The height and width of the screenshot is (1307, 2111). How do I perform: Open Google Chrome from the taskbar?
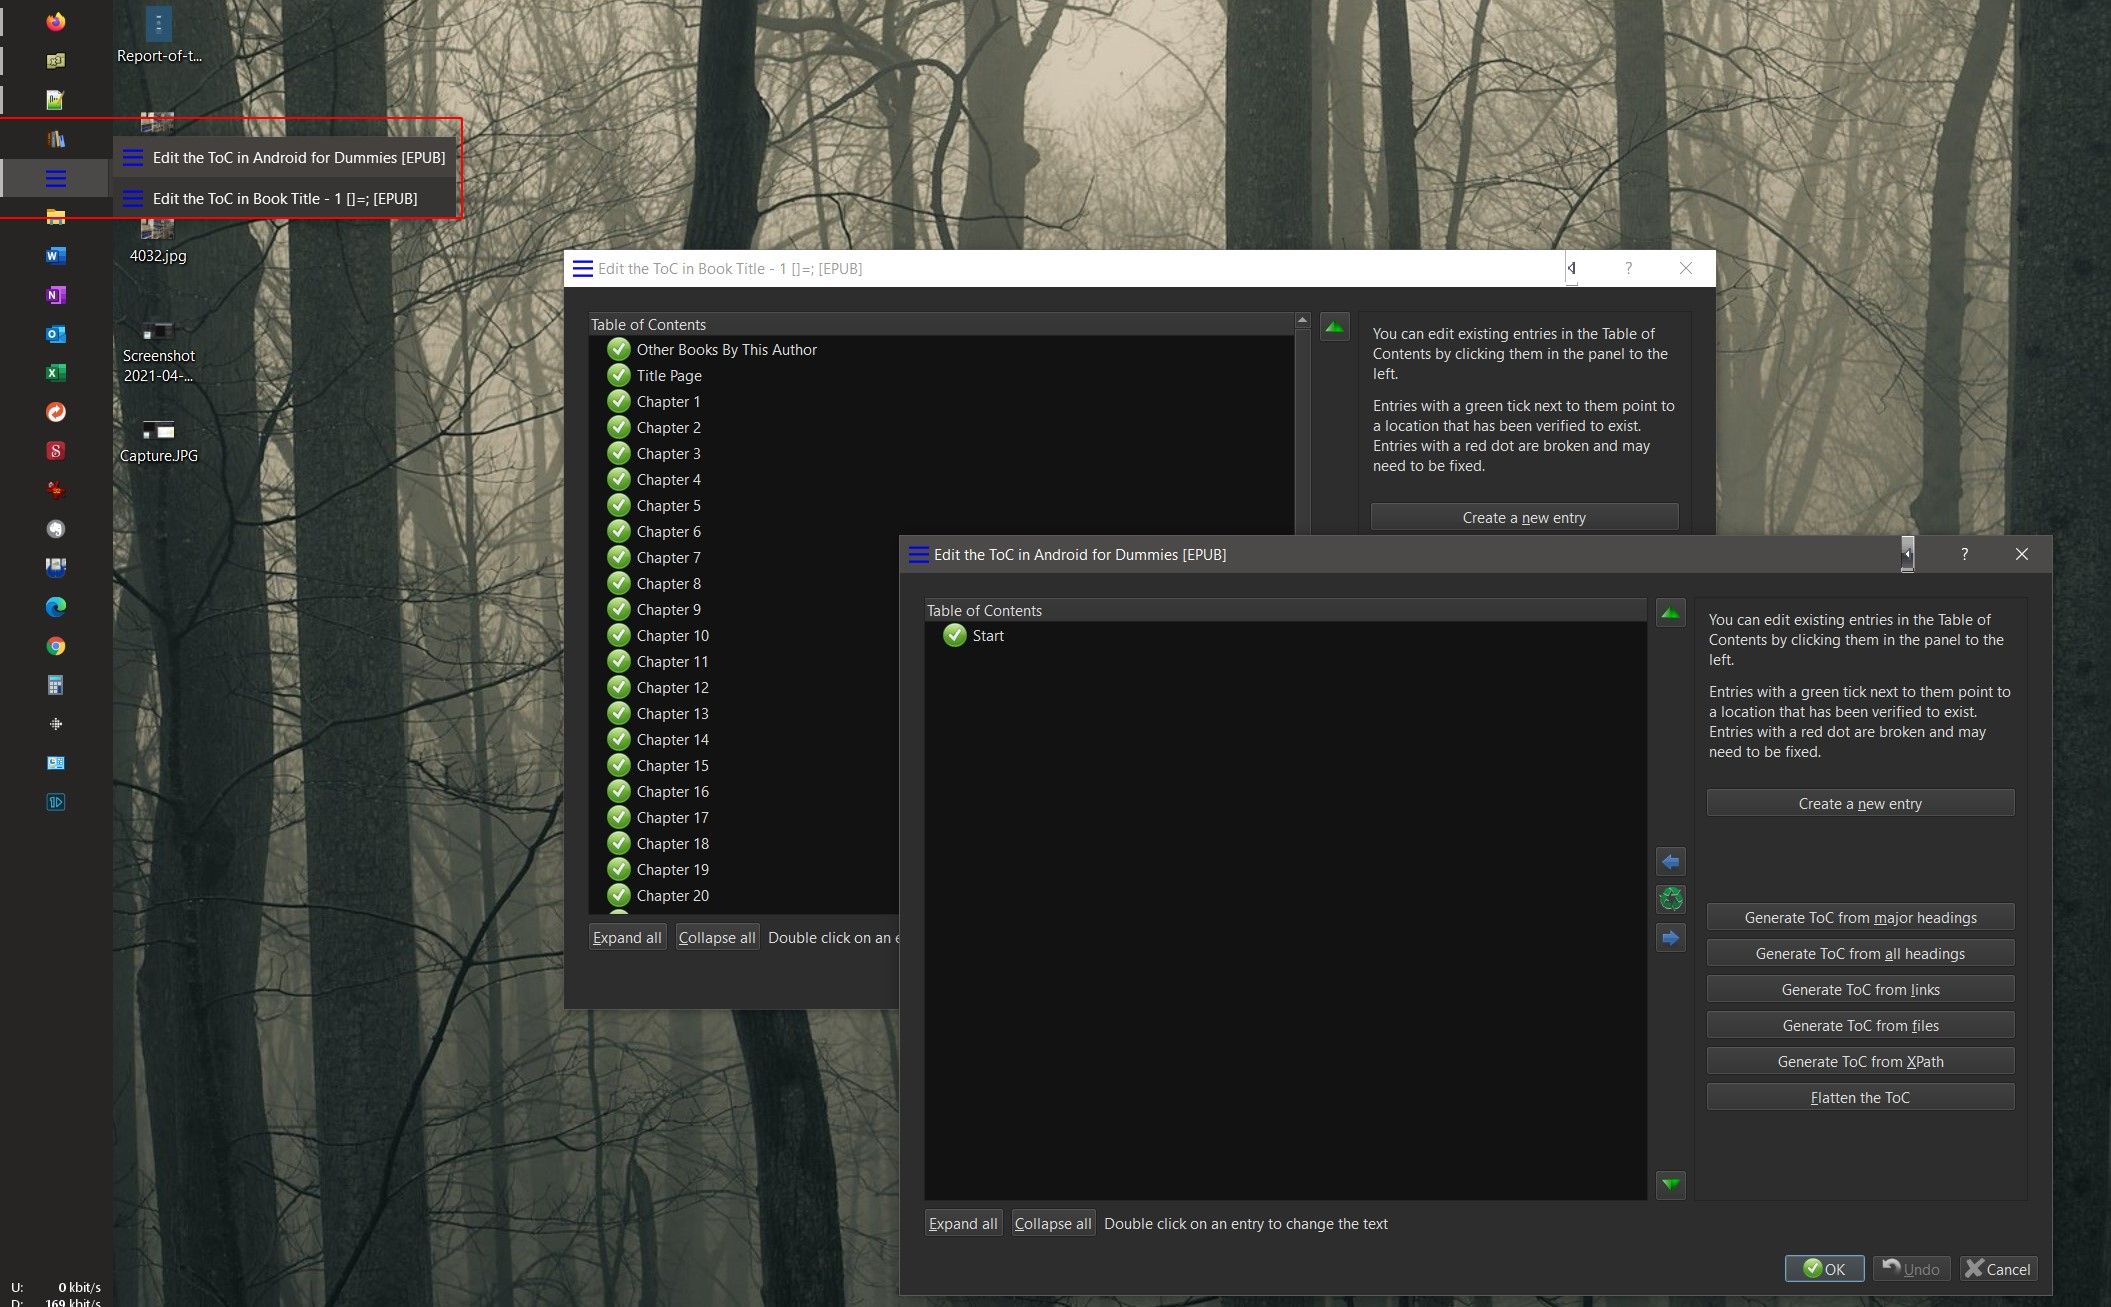[x=56, y=646]
